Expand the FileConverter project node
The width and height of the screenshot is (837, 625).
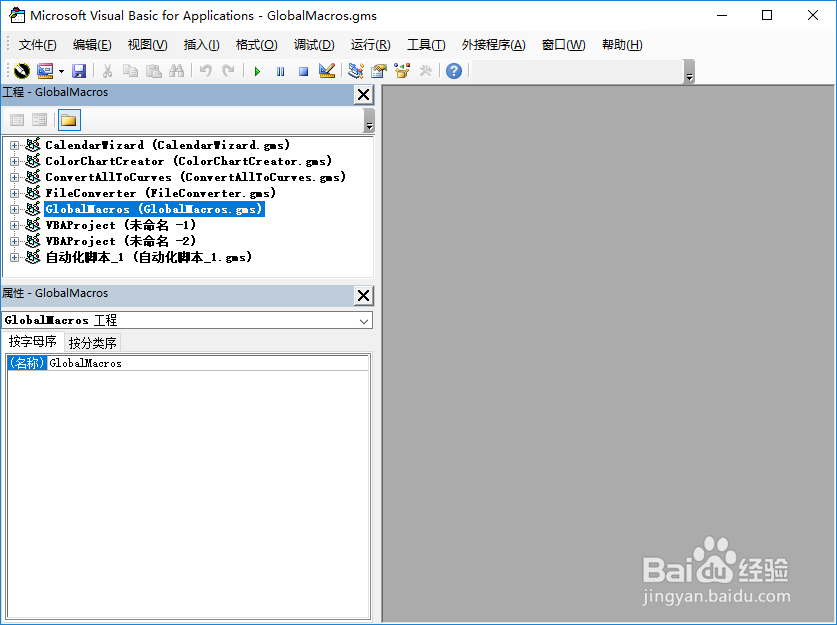(14, 193)
